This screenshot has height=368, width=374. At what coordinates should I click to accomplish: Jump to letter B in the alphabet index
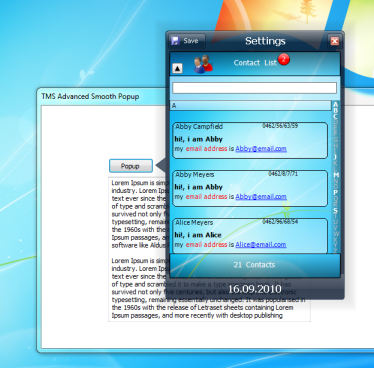[336, 111]
